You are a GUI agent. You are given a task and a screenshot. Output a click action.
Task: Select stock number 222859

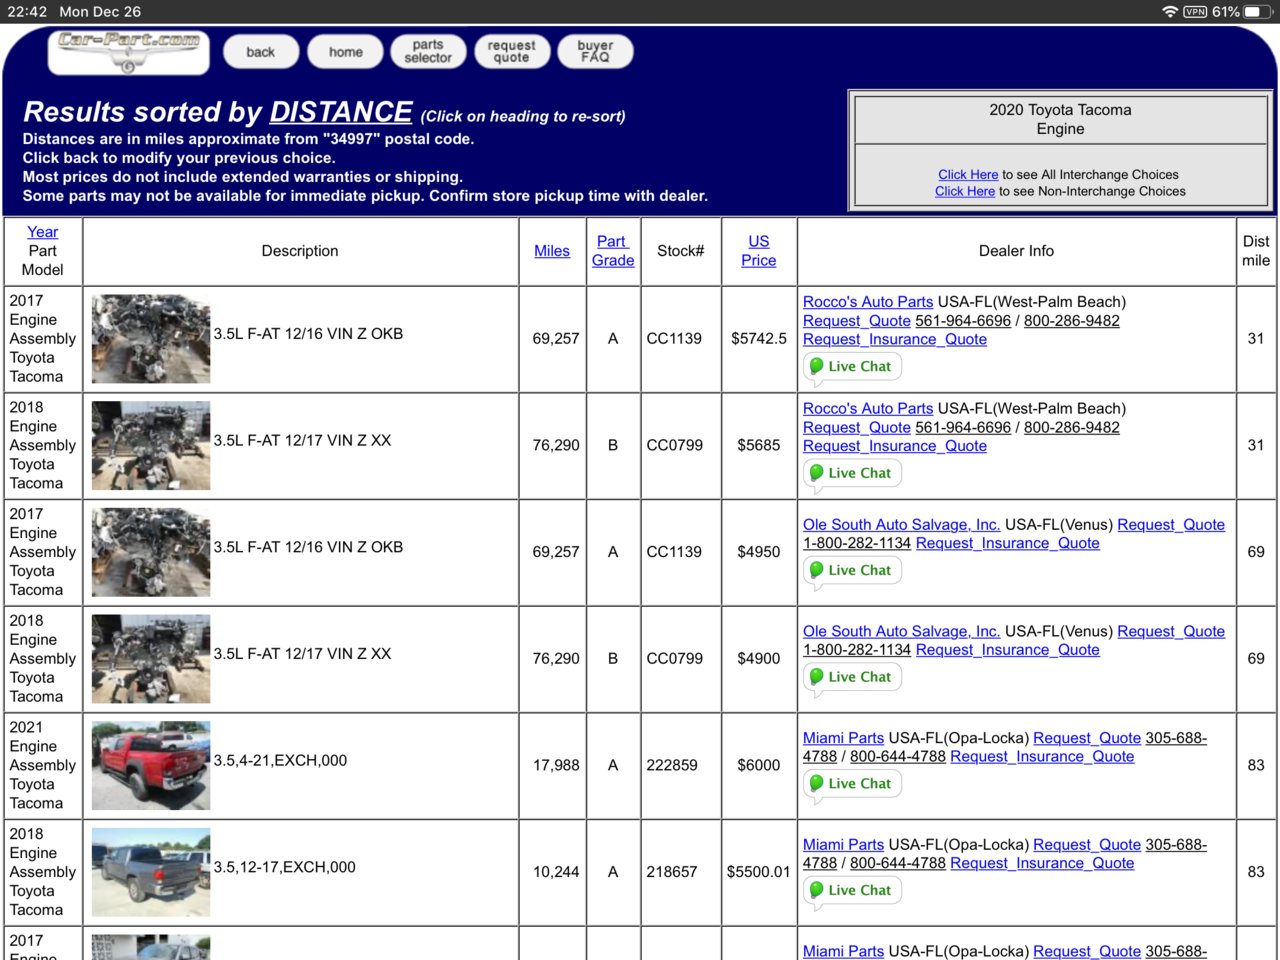672,766
